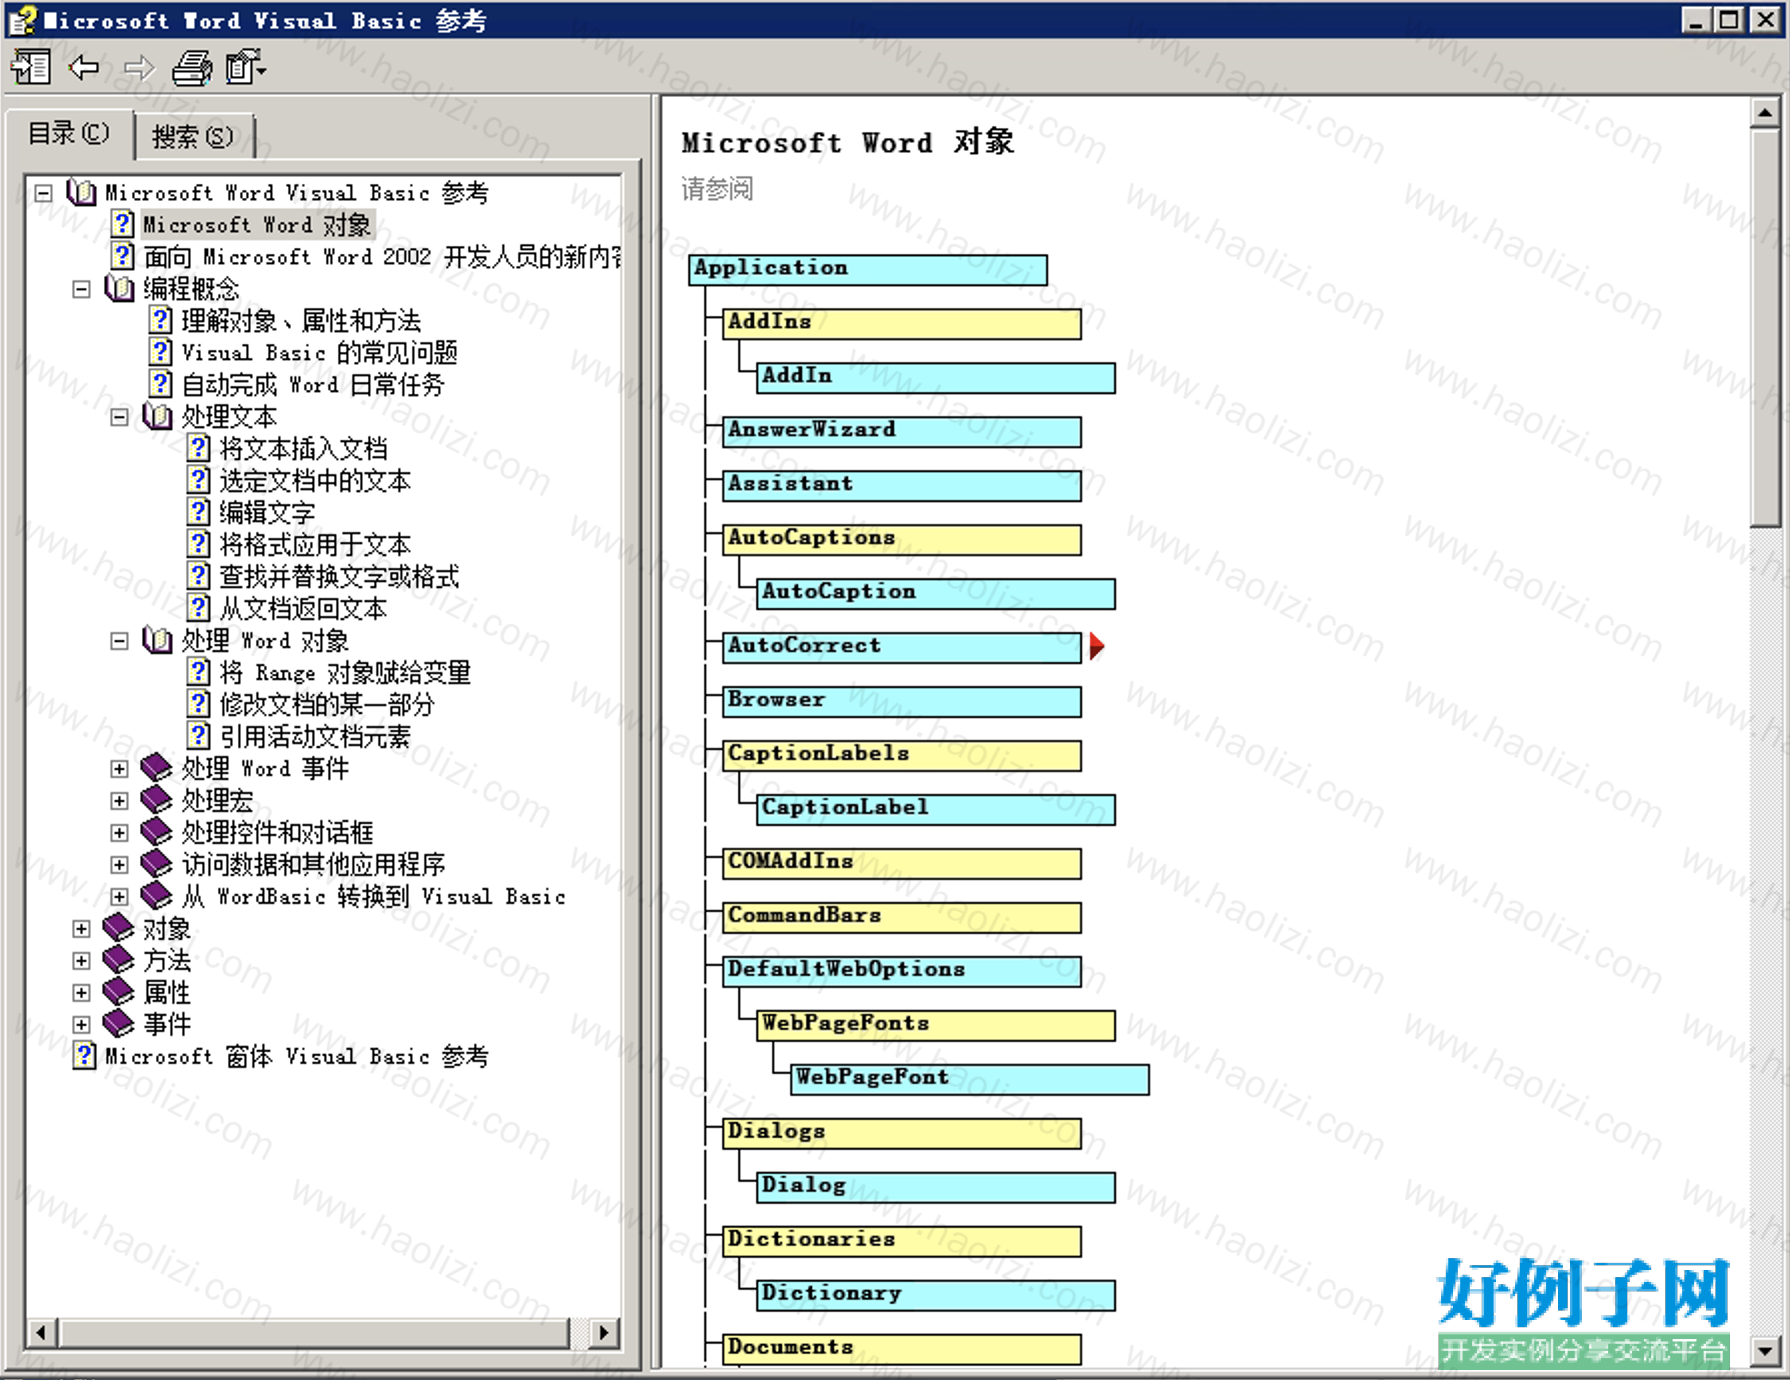Screen dimensions: 1790x1380
Task: Open the AutoCorrect object box
Action: coord(902,648)
